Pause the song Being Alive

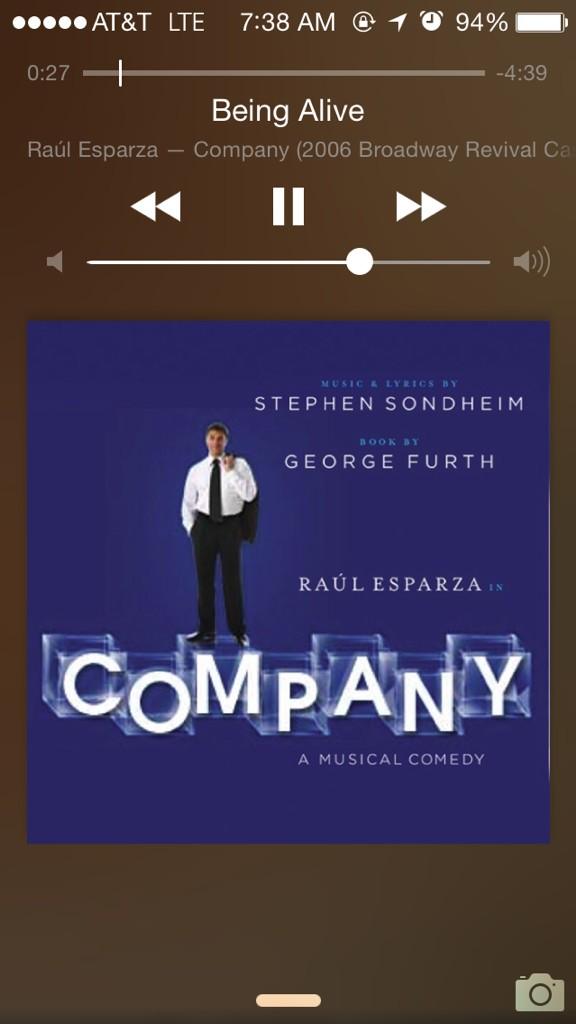coord(288,206)
